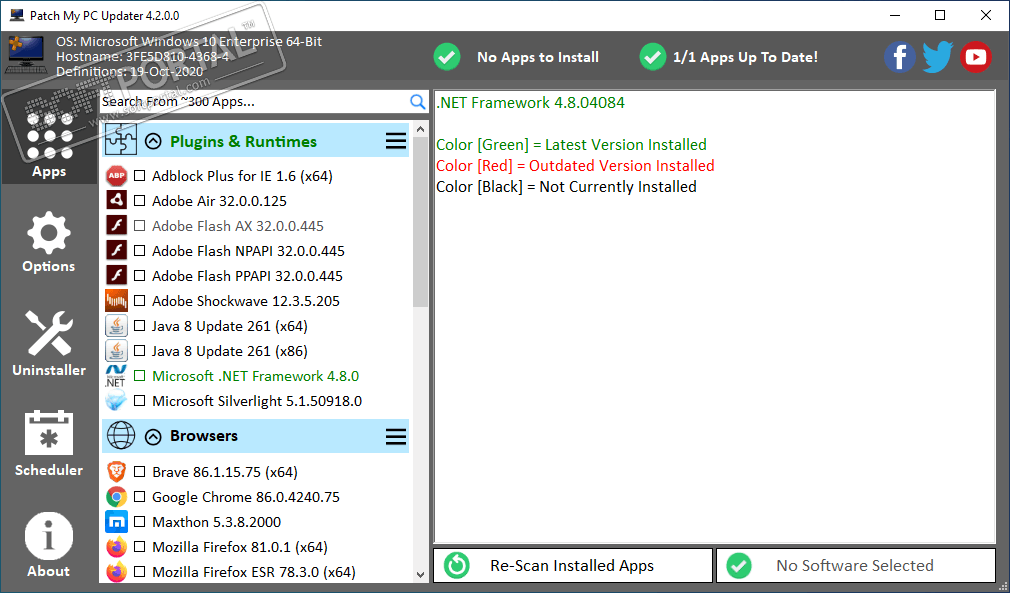Click the Google Chrome icon

coord(117,497)
